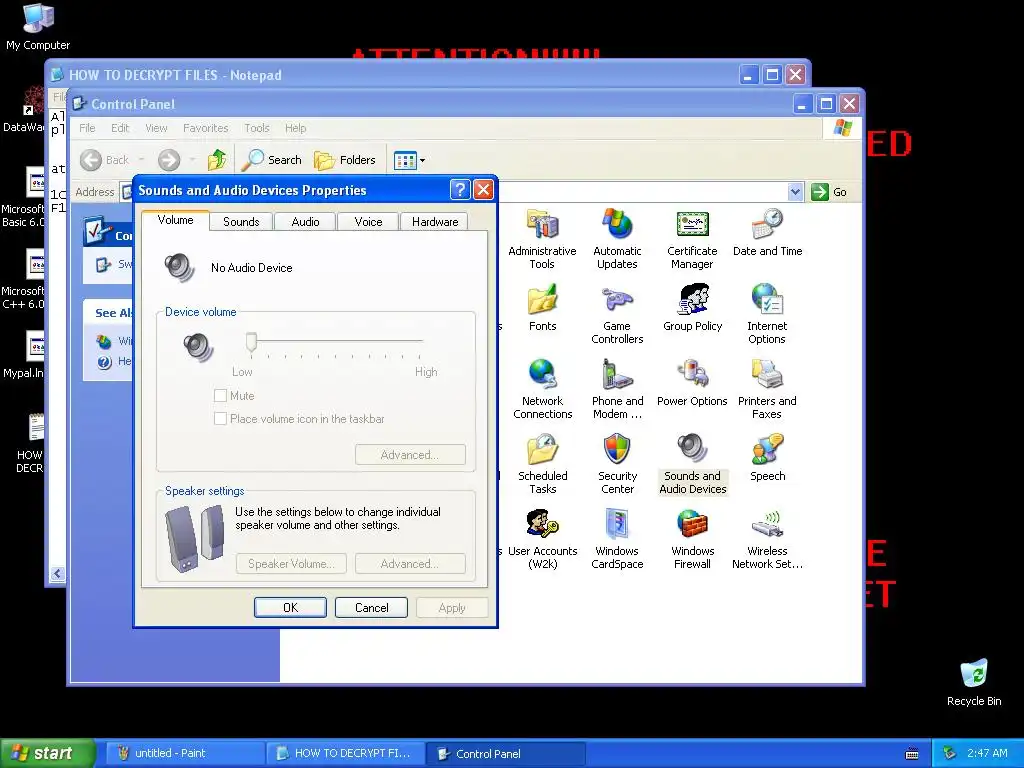Open the Edit menu in Control Panel
The image size is (1024, 768).
pyautogui.click(x=120, y=128)
